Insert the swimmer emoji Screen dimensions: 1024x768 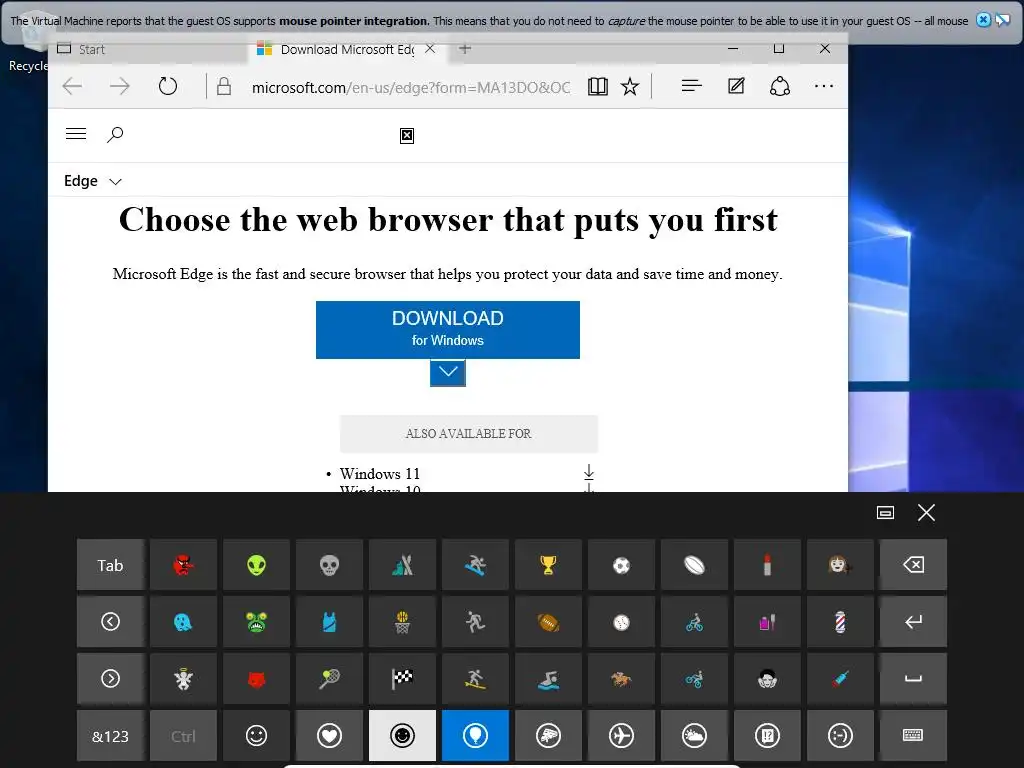pos(549,679)
